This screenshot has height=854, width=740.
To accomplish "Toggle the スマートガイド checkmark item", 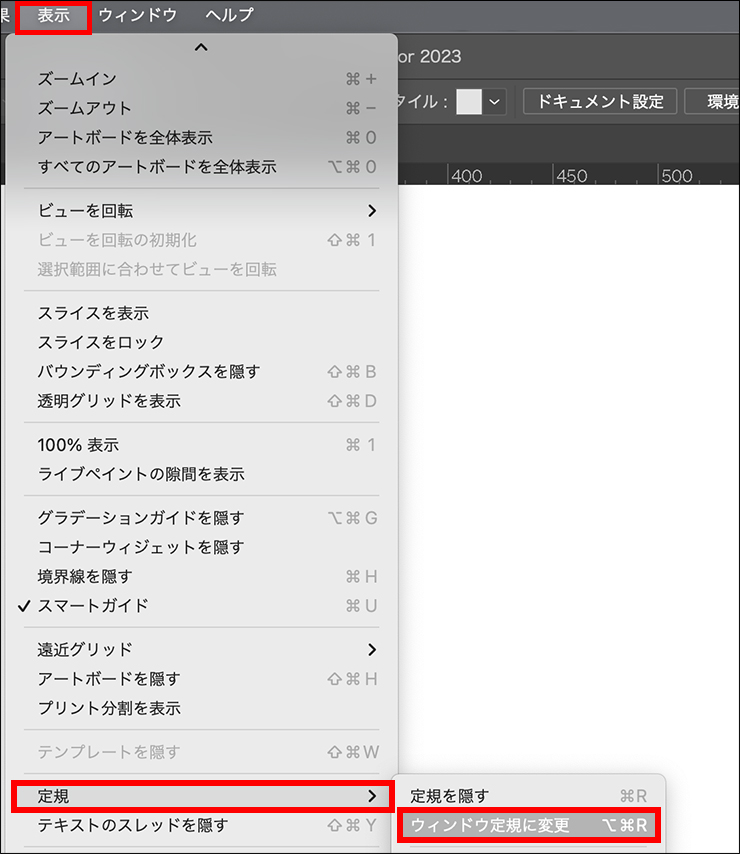I will tap(93, 606).
